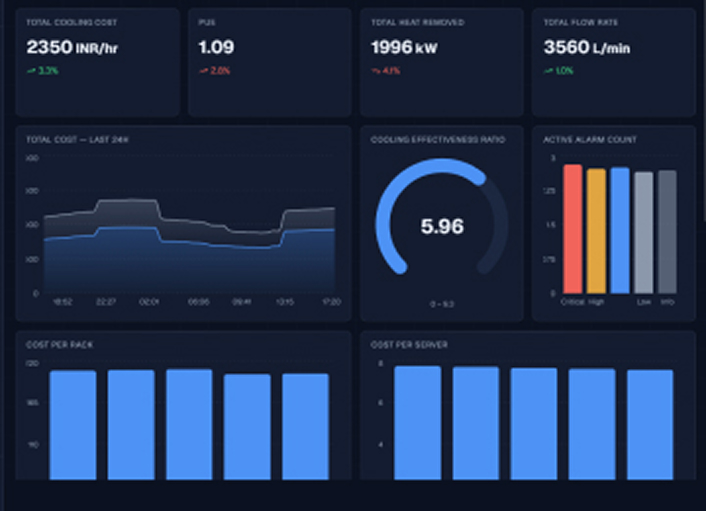
Task: Click the dark gray Info alarm bar
Action: [667, 232]
